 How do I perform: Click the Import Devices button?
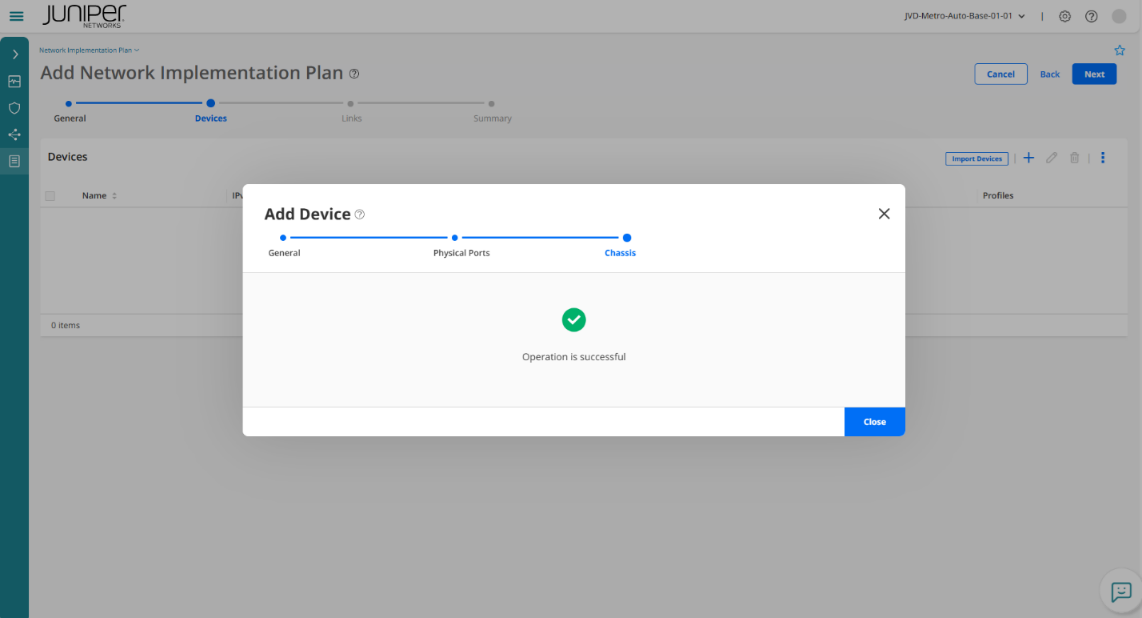(976, 159)
